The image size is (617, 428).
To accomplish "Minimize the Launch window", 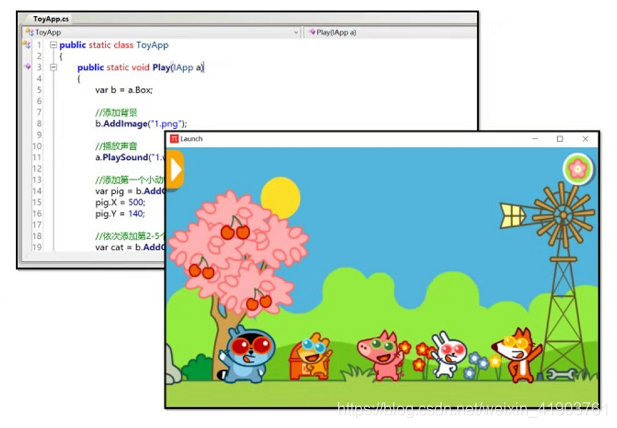I will point(535,139).
